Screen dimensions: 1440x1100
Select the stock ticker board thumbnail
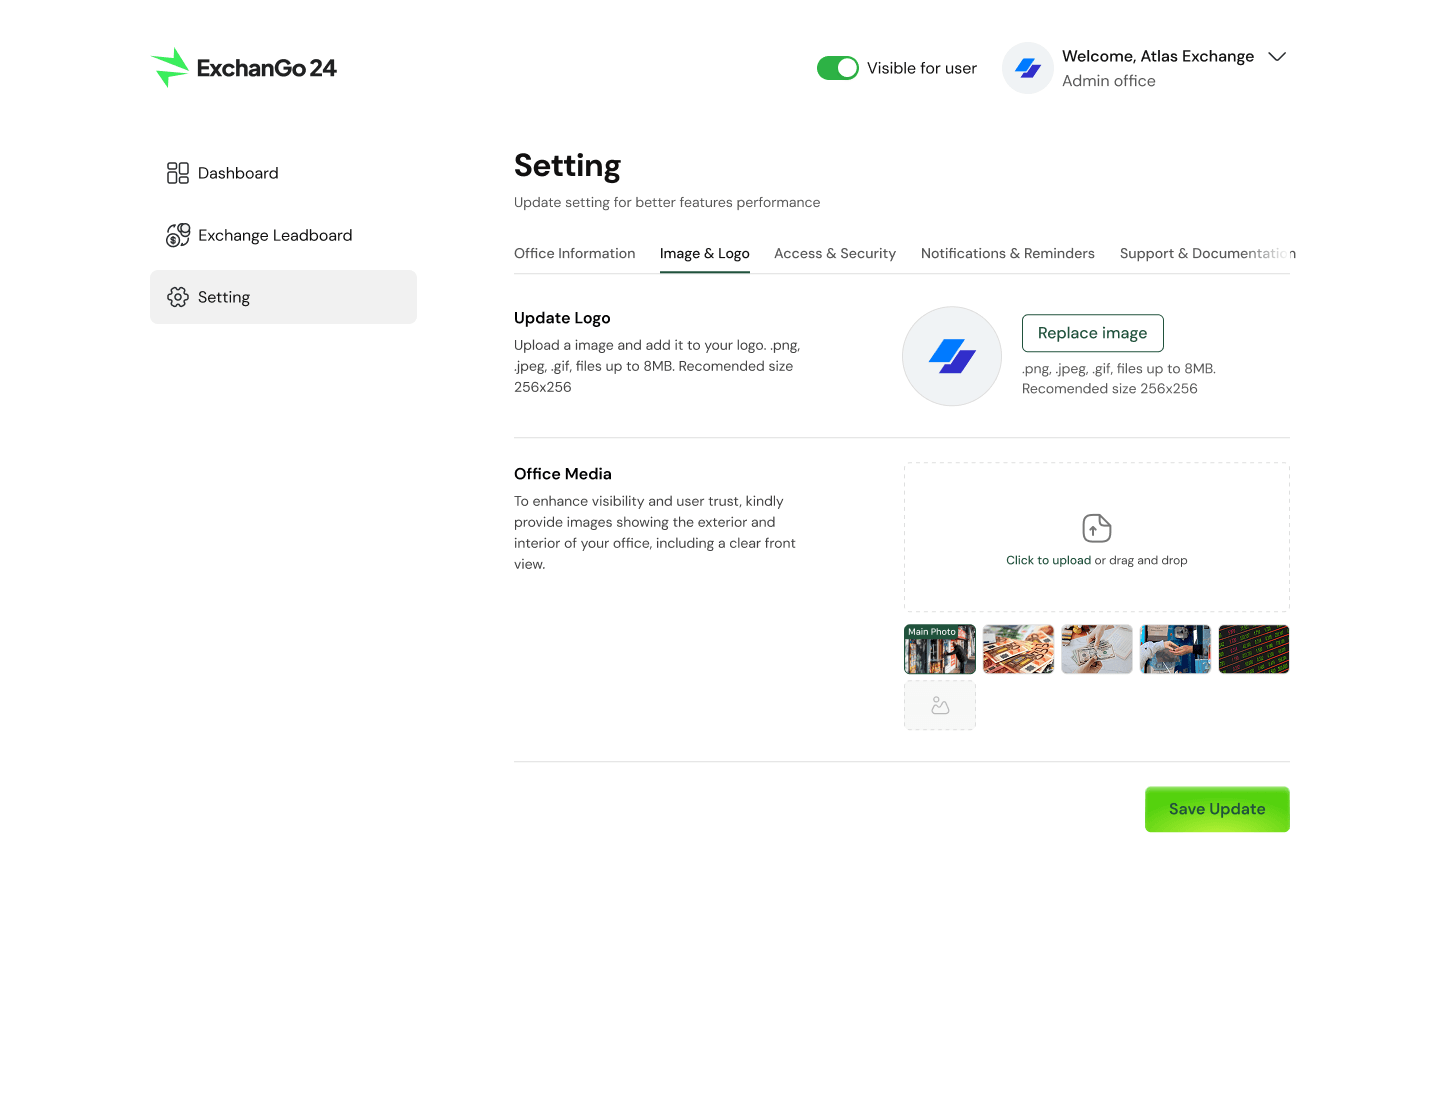pos(1254,650)
